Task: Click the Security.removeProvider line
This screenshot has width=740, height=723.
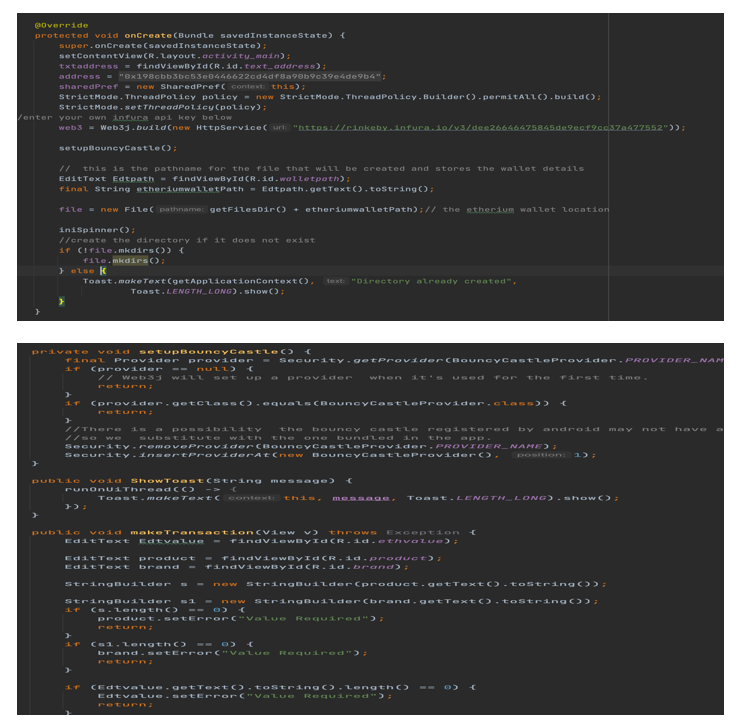Action: [x=311, y=446]
